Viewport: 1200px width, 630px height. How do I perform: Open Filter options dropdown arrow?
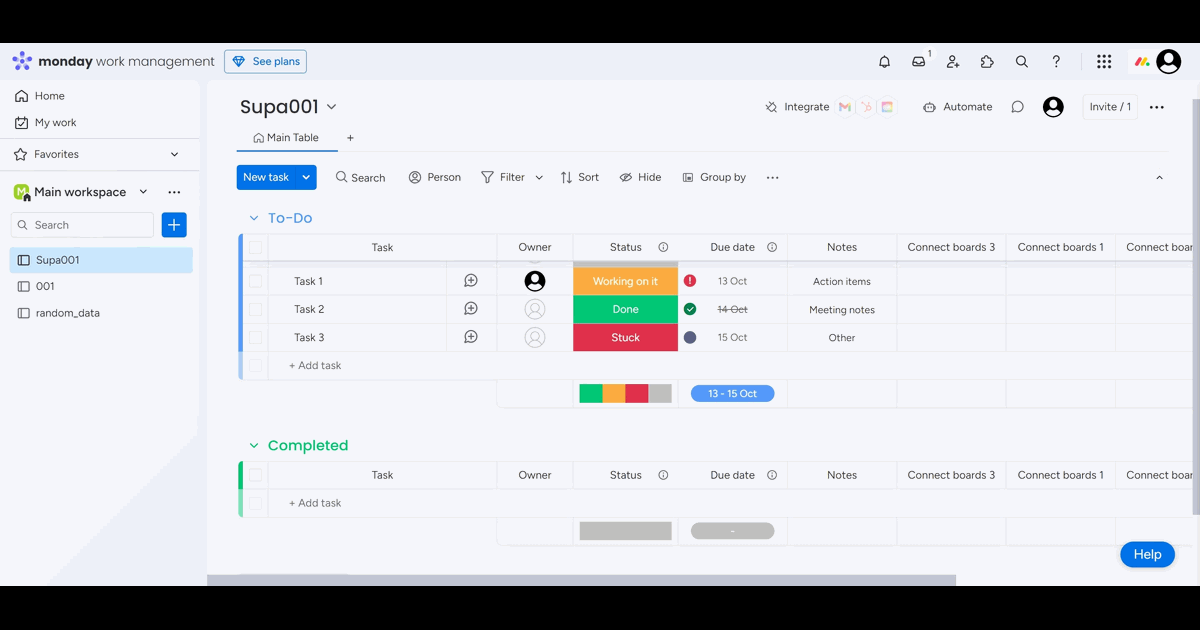click(539, 177)
